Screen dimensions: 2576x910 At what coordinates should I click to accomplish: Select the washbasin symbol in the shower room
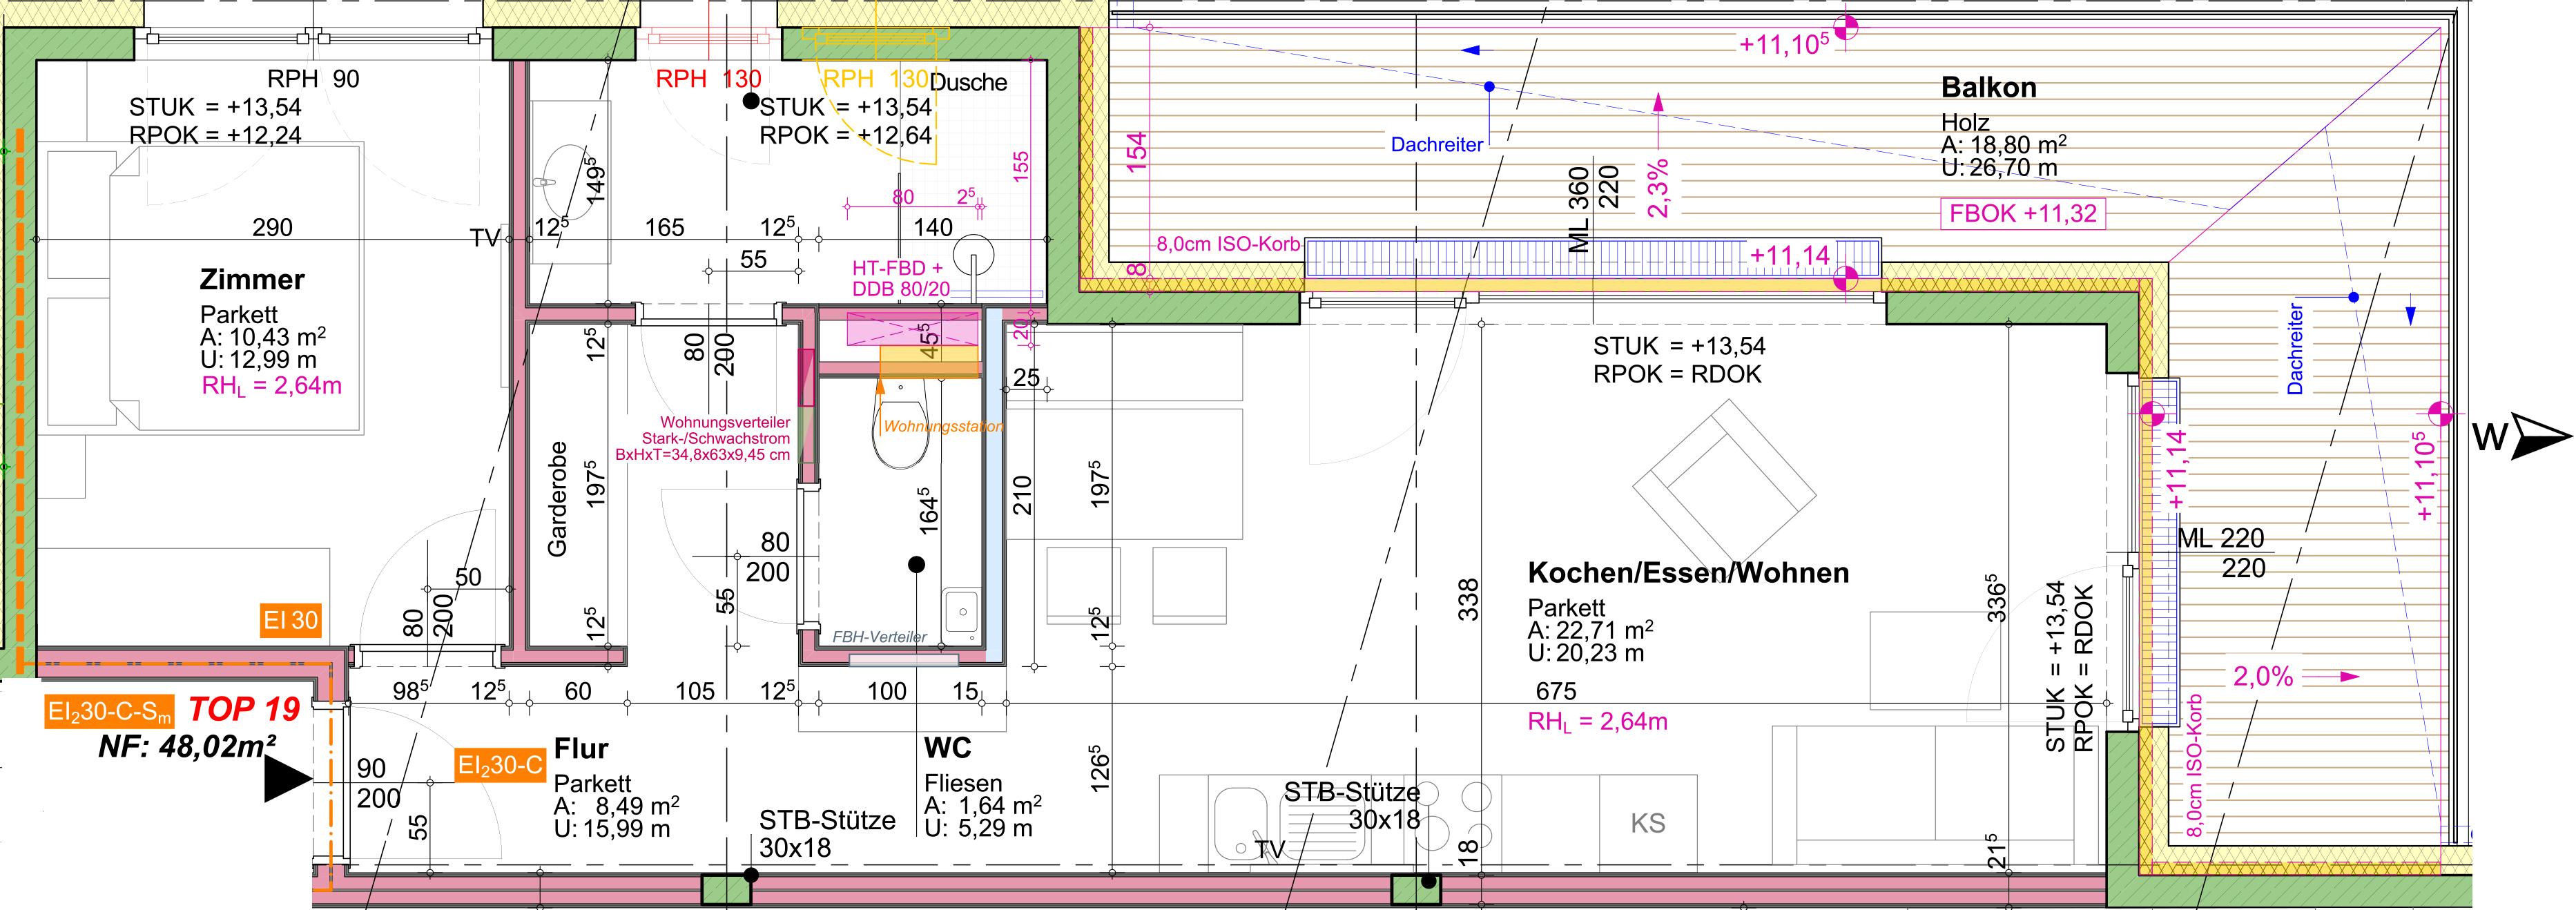point(566,180)
